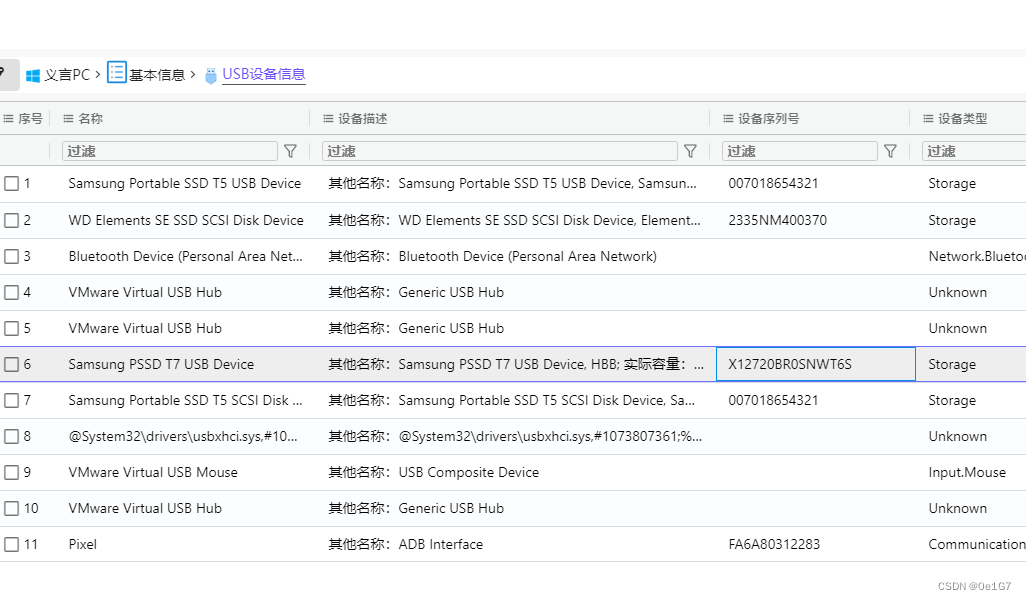Open the USB设备信息 breadcrumb link
Image resolution: width=1026 pixels, height=600 pixels.
pyautogui.click(x=264, y=74)
